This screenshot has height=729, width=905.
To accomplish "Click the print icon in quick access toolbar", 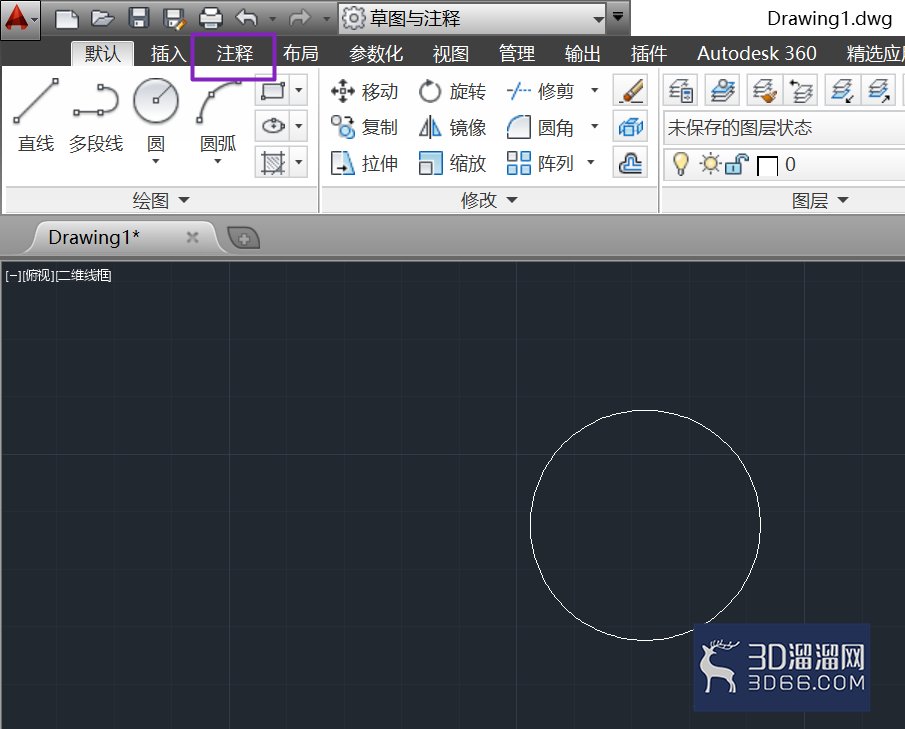I will 210,18.
